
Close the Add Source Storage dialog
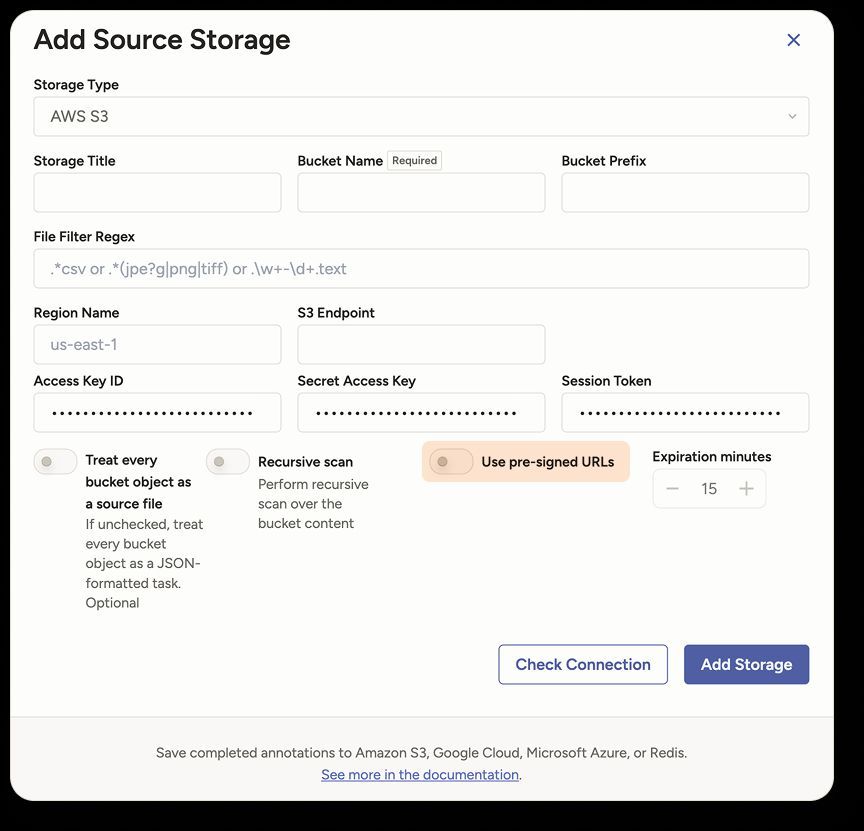tap(793, 40)
